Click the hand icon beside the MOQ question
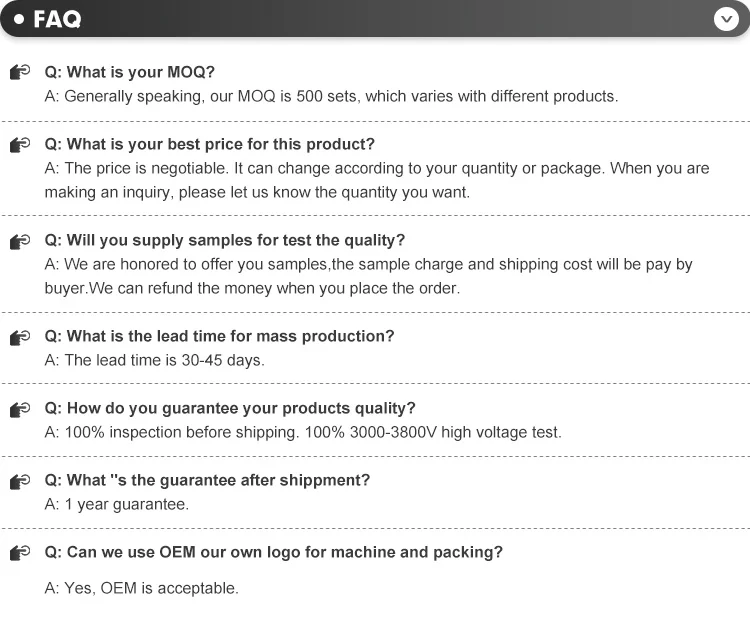Viewport: 750px width, 629px height. point(20,73)
